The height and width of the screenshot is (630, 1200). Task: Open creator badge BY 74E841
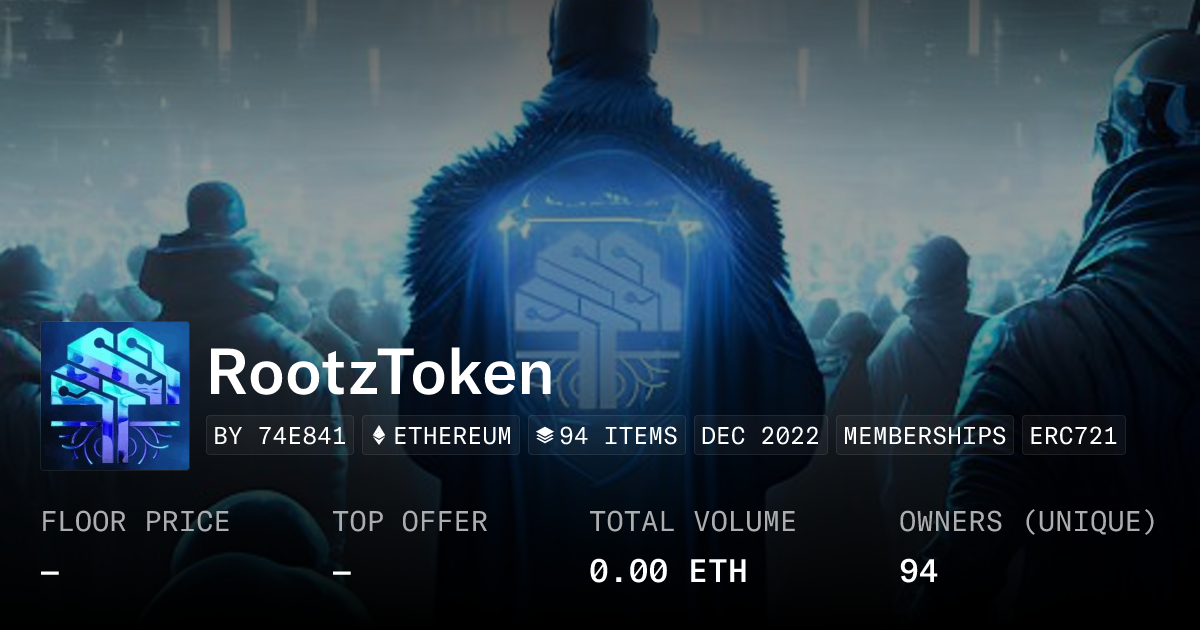[x=280, y=436]
